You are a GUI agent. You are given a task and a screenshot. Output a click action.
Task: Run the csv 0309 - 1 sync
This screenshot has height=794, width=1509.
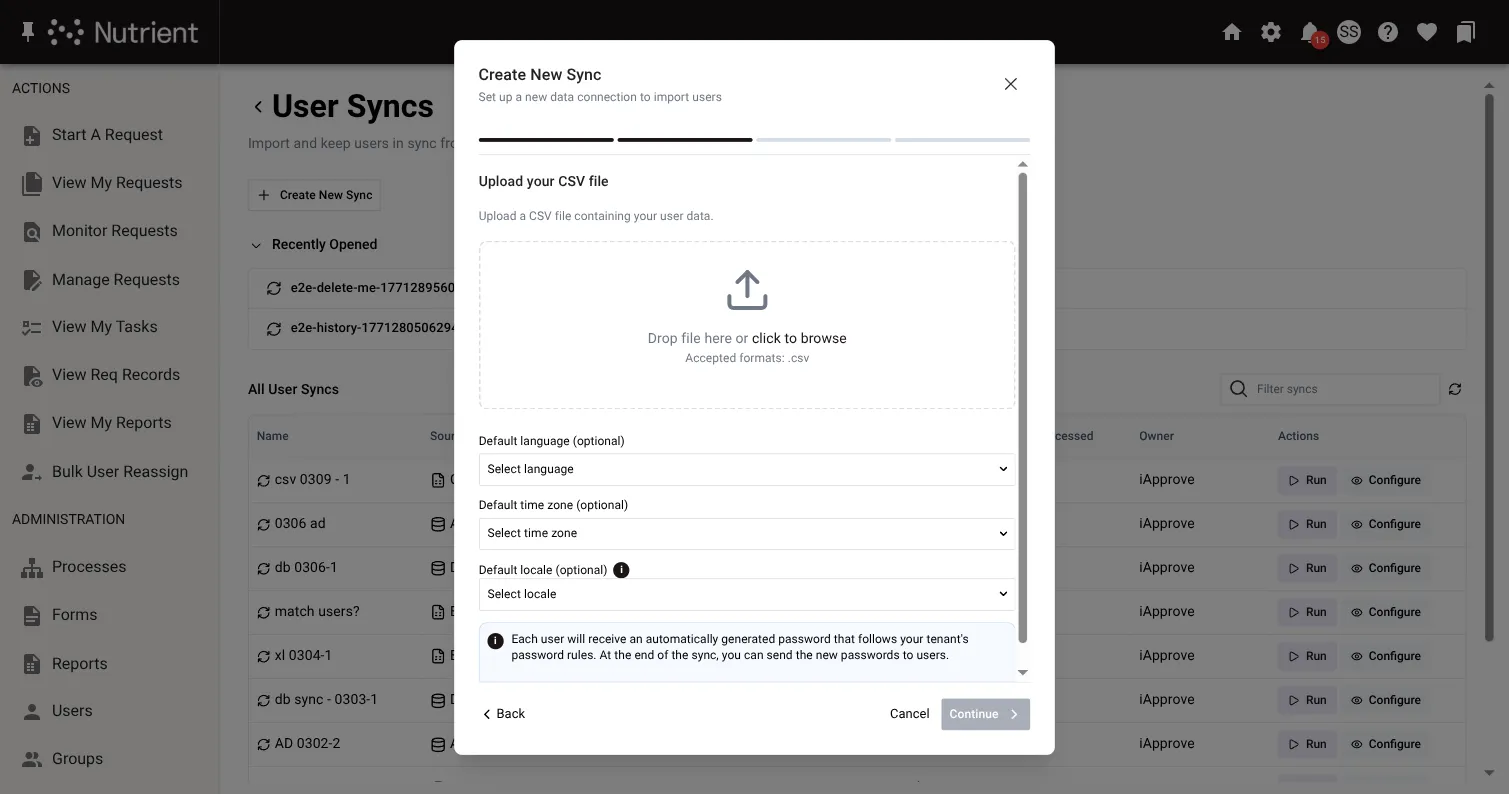pyautogui.click(x=1307, y=480)
